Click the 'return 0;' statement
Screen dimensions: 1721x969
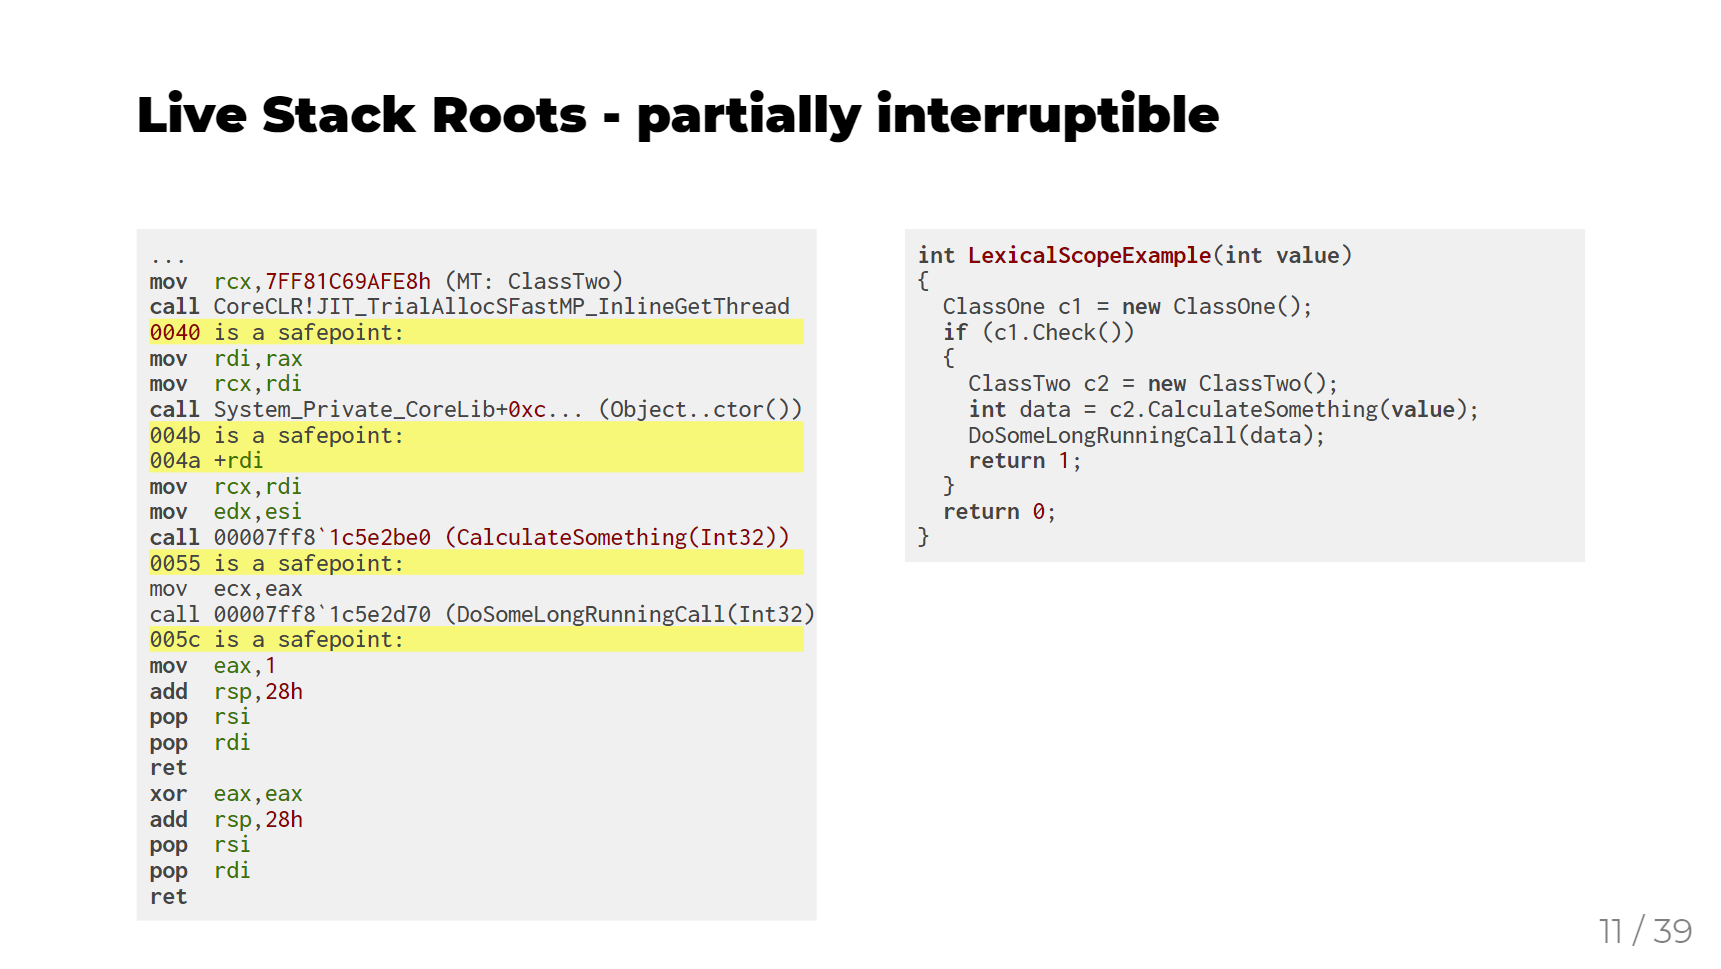[999, 511]
